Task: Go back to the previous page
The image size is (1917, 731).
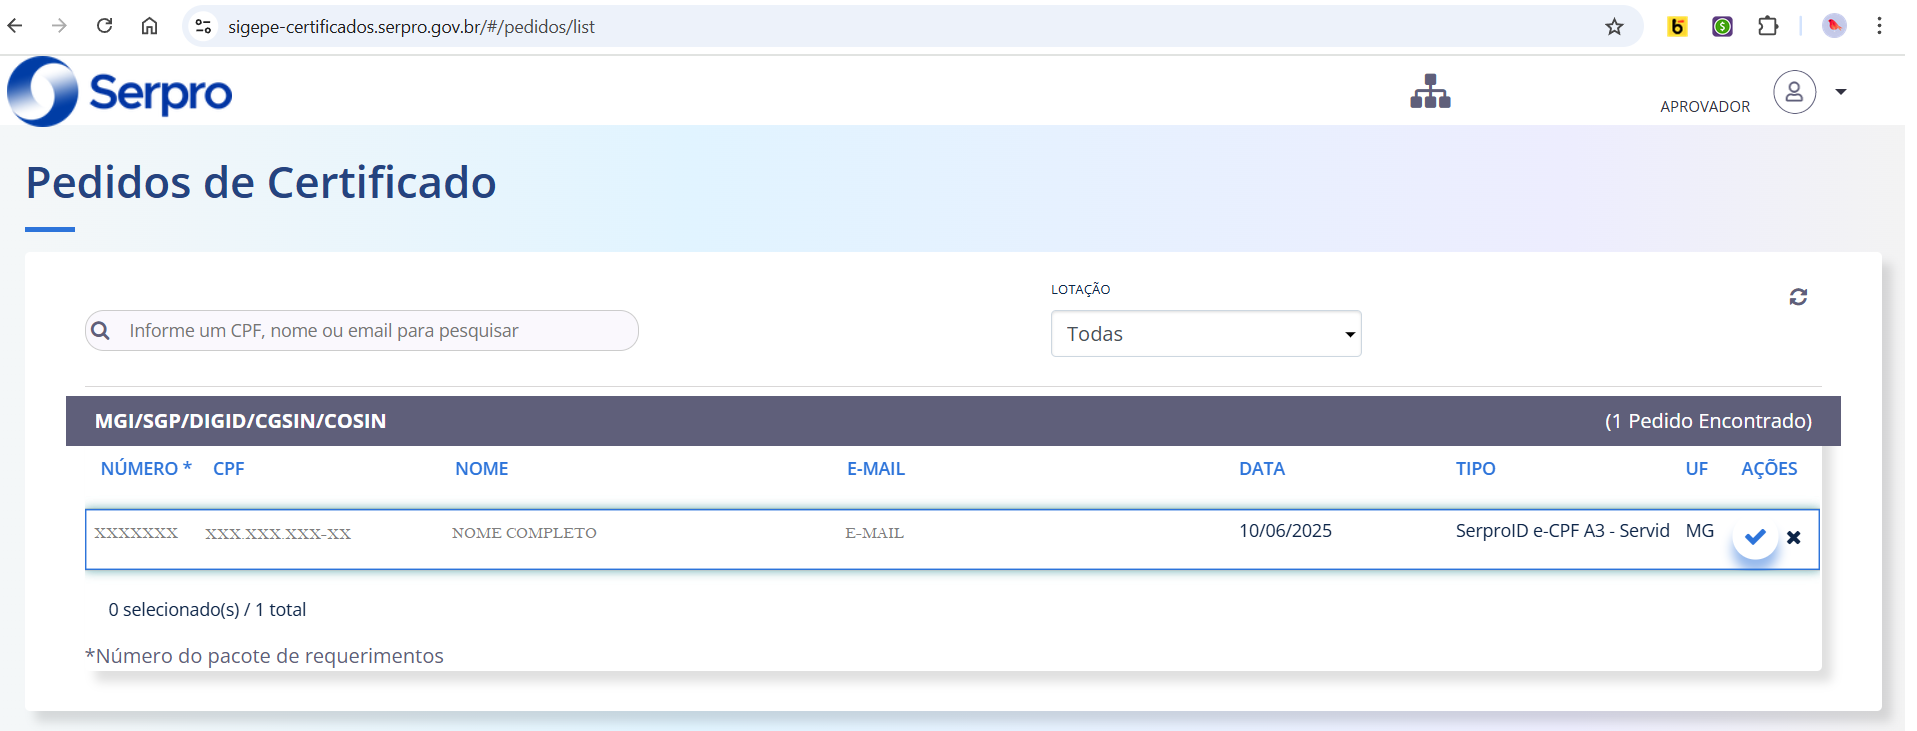Action: pos(15,26)
